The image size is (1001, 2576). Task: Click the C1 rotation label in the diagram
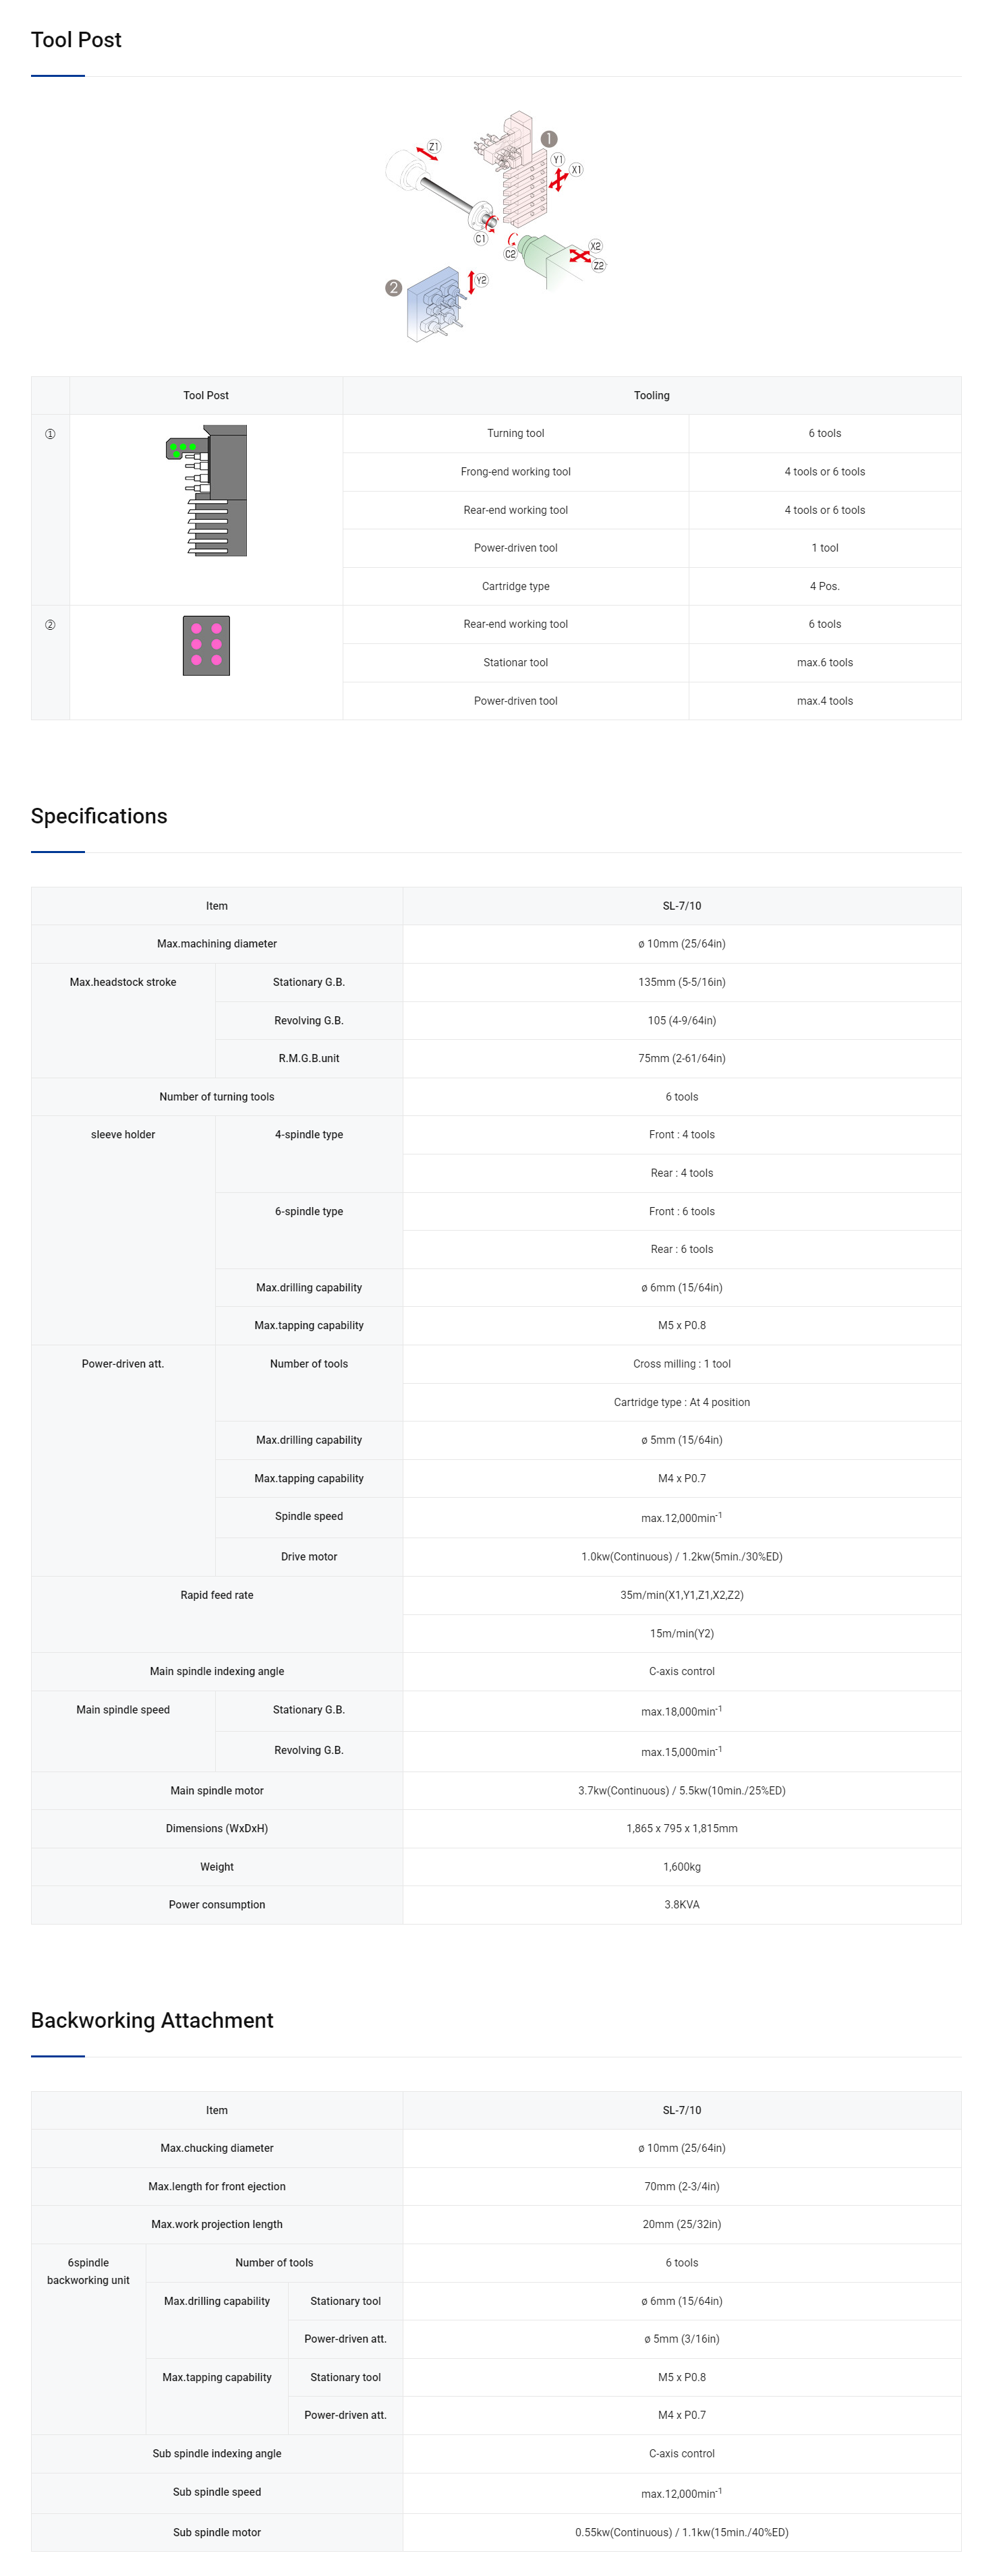tap(480, 239)
